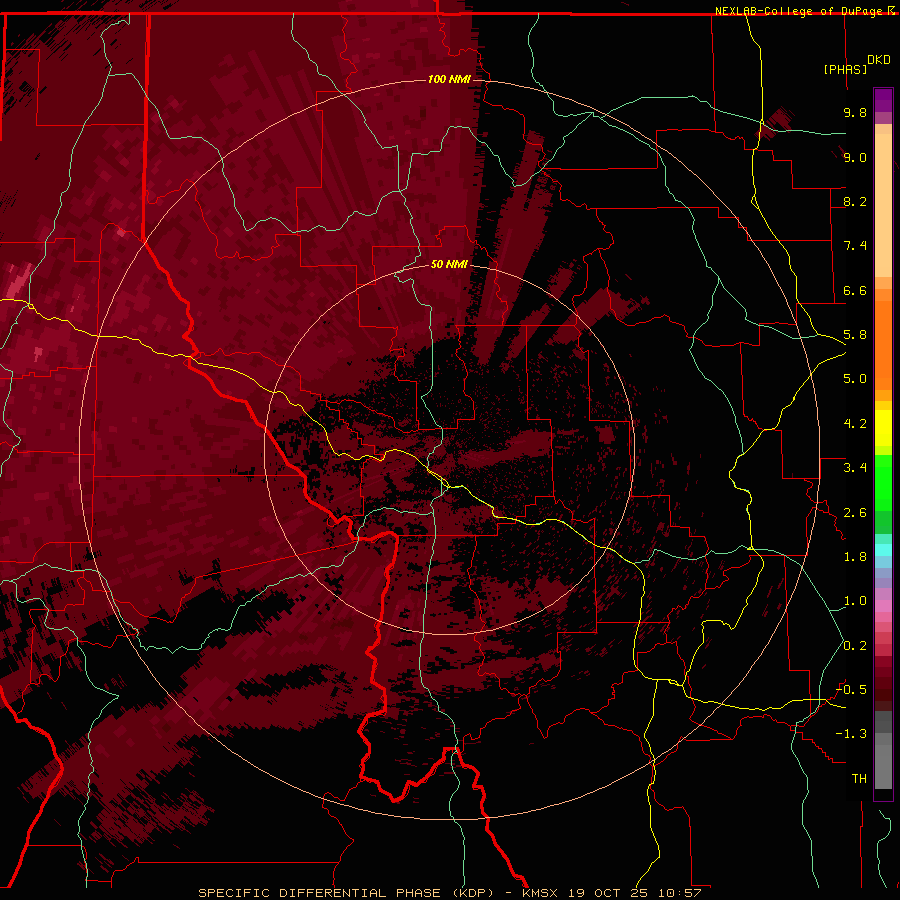This screenshot has height=900, width=900.
Task: Click the TH legend label
Action: point(859,779)
